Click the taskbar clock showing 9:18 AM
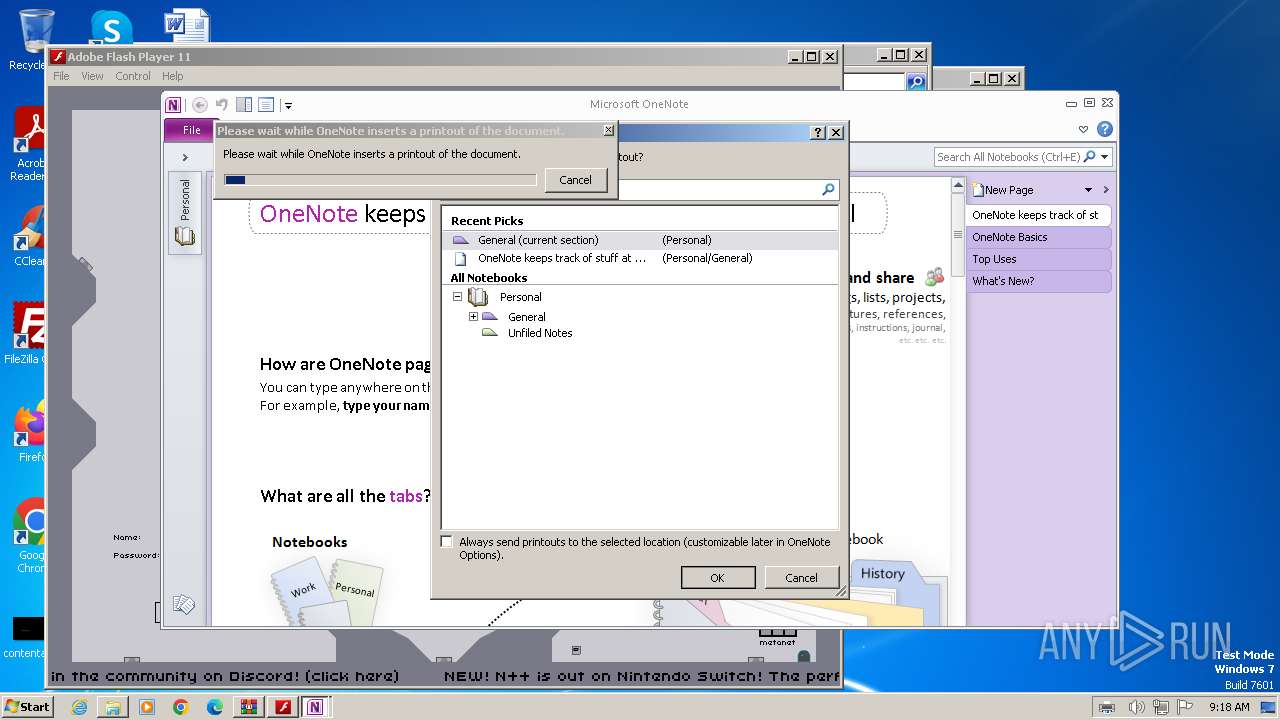The height and width of the screenshot is (720, 1280). 1229,707
